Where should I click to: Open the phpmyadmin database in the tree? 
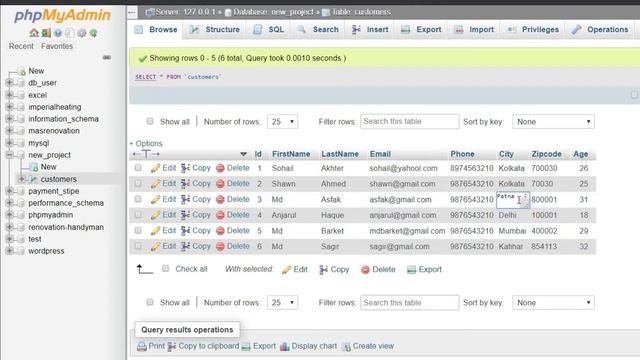click(x=51, y=215)
